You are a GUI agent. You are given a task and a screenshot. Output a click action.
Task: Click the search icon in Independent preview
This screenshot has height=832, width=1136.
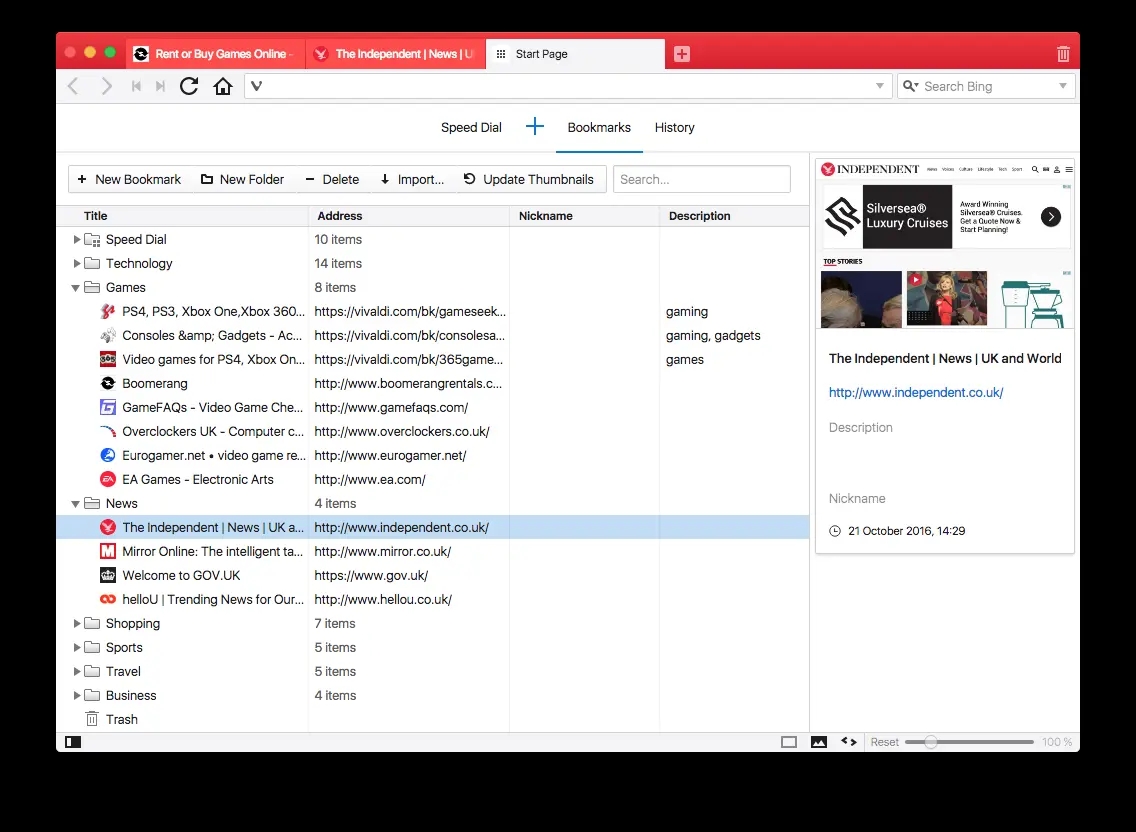1035,169
